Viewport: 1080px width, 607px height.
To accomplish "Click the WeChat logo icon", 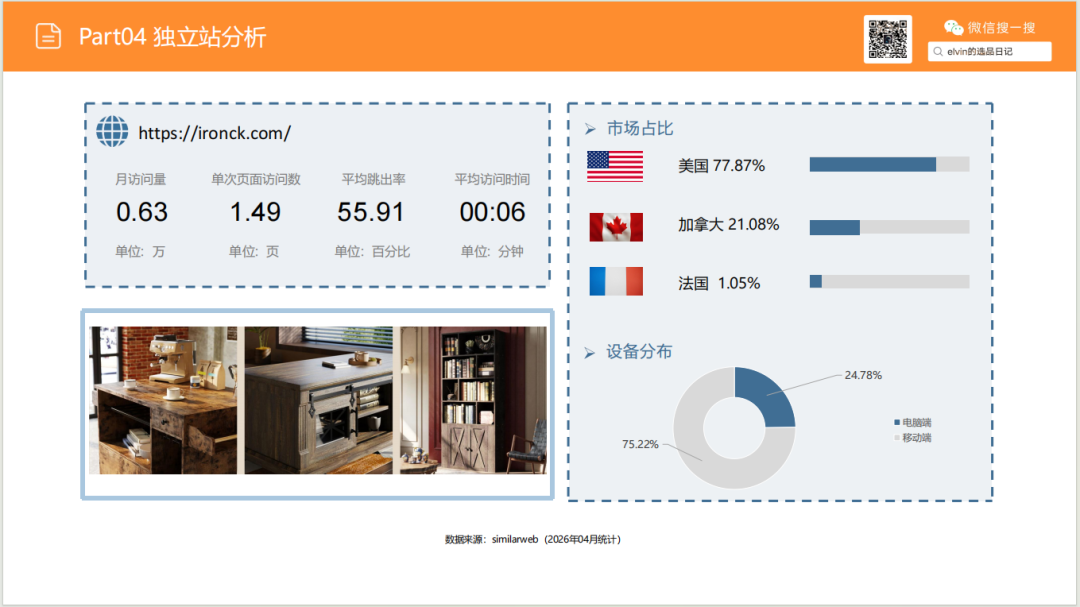I will click(954, 28).
